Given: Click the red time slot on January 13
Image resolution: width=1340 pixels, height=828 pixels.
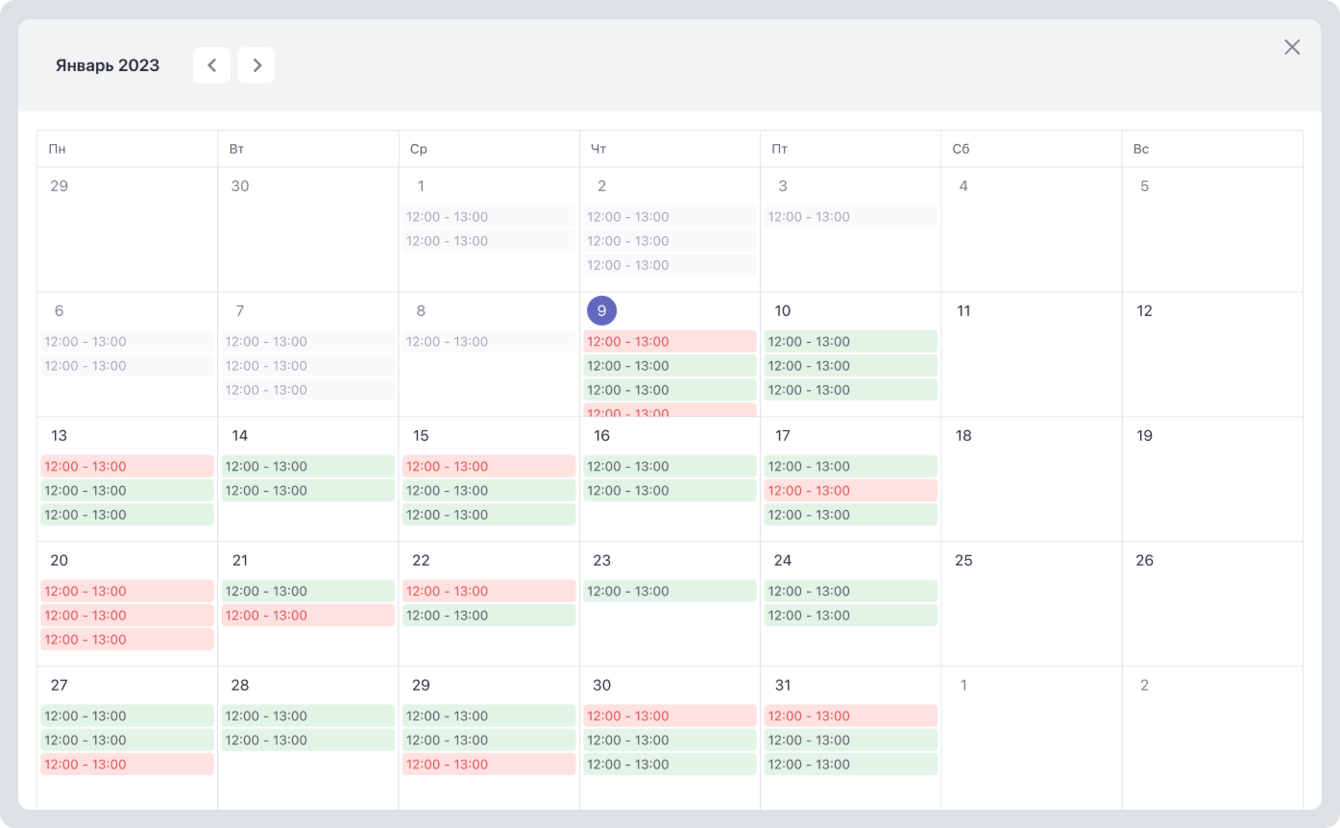Looking at the screenshot, I should click(127, 467).
